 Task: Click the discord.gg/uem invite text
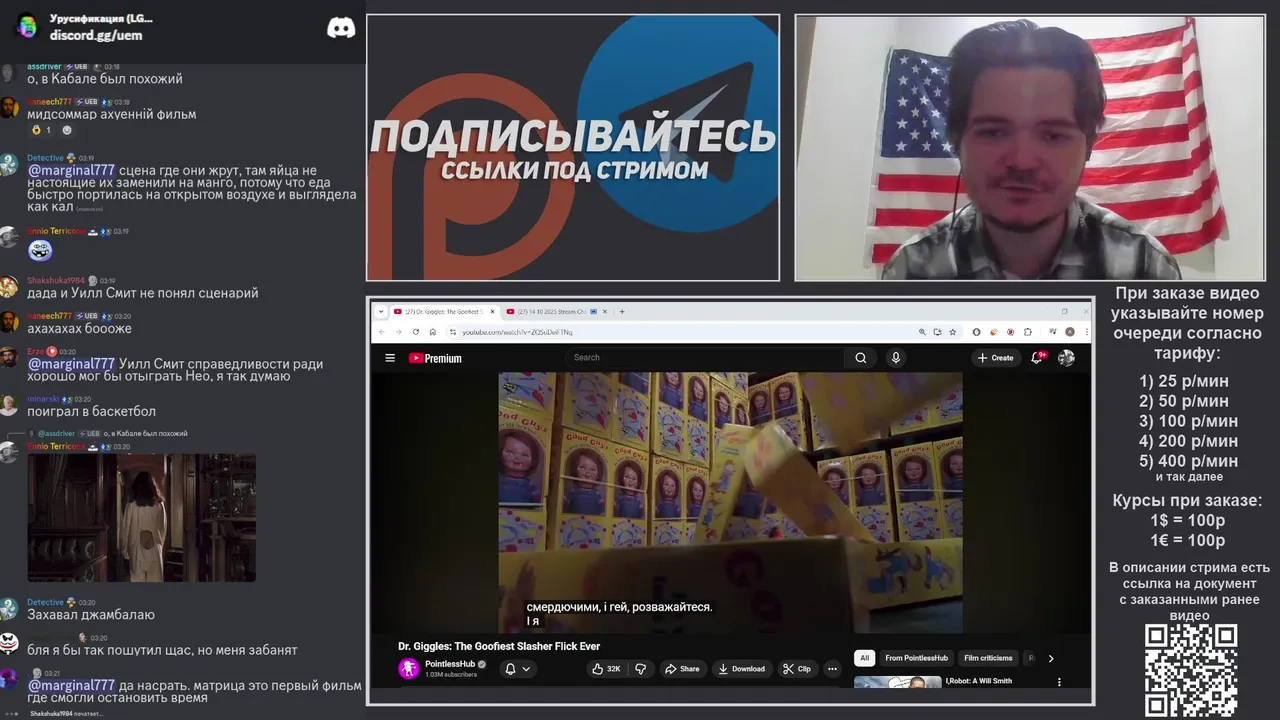tap(96, 35)
